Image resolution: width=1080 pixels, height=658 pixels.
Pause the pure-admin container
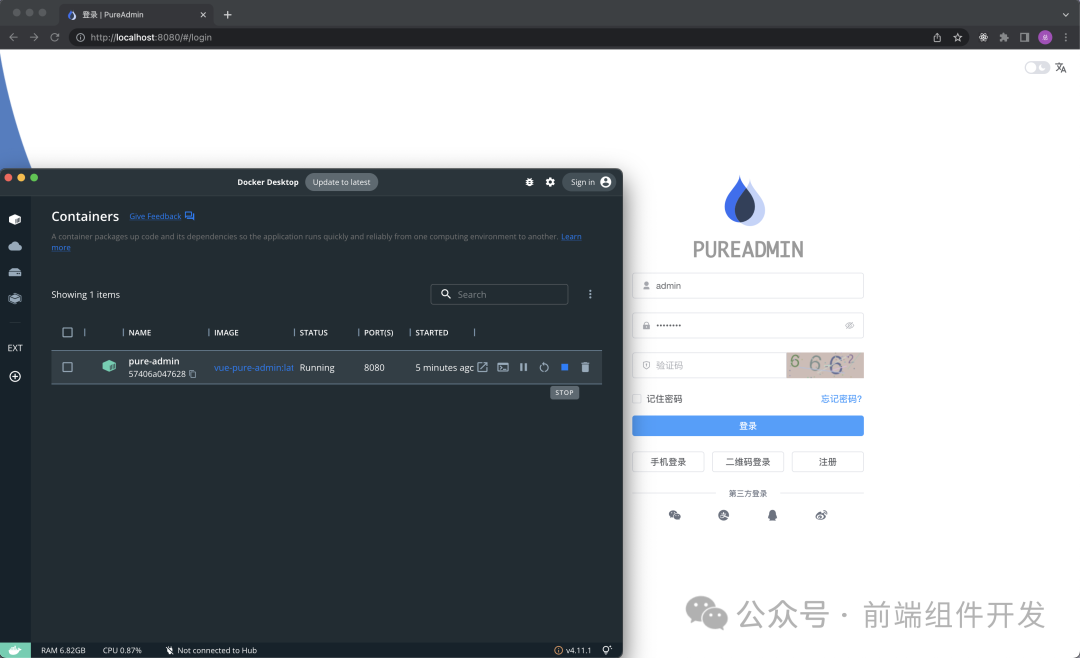pos(523,367)
